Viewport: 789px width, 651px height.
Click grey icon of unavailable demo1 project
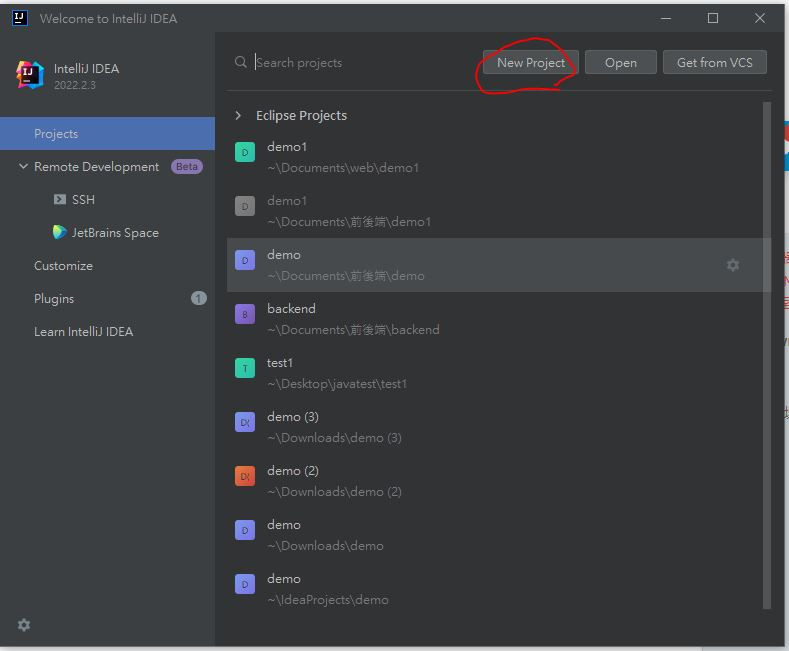click(245, 206)
